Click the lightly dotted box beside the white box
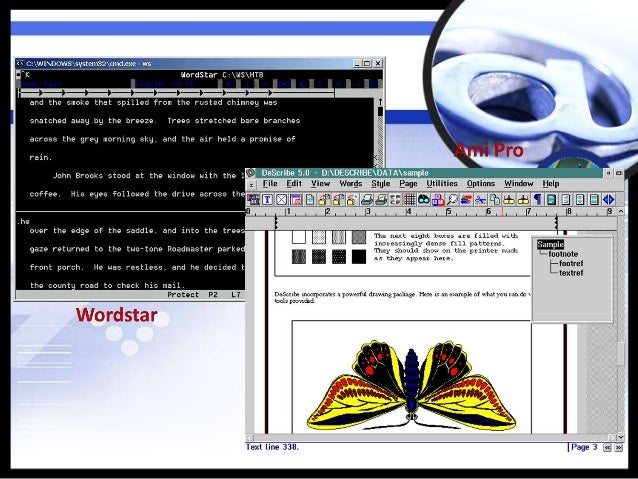 point(319,237)
